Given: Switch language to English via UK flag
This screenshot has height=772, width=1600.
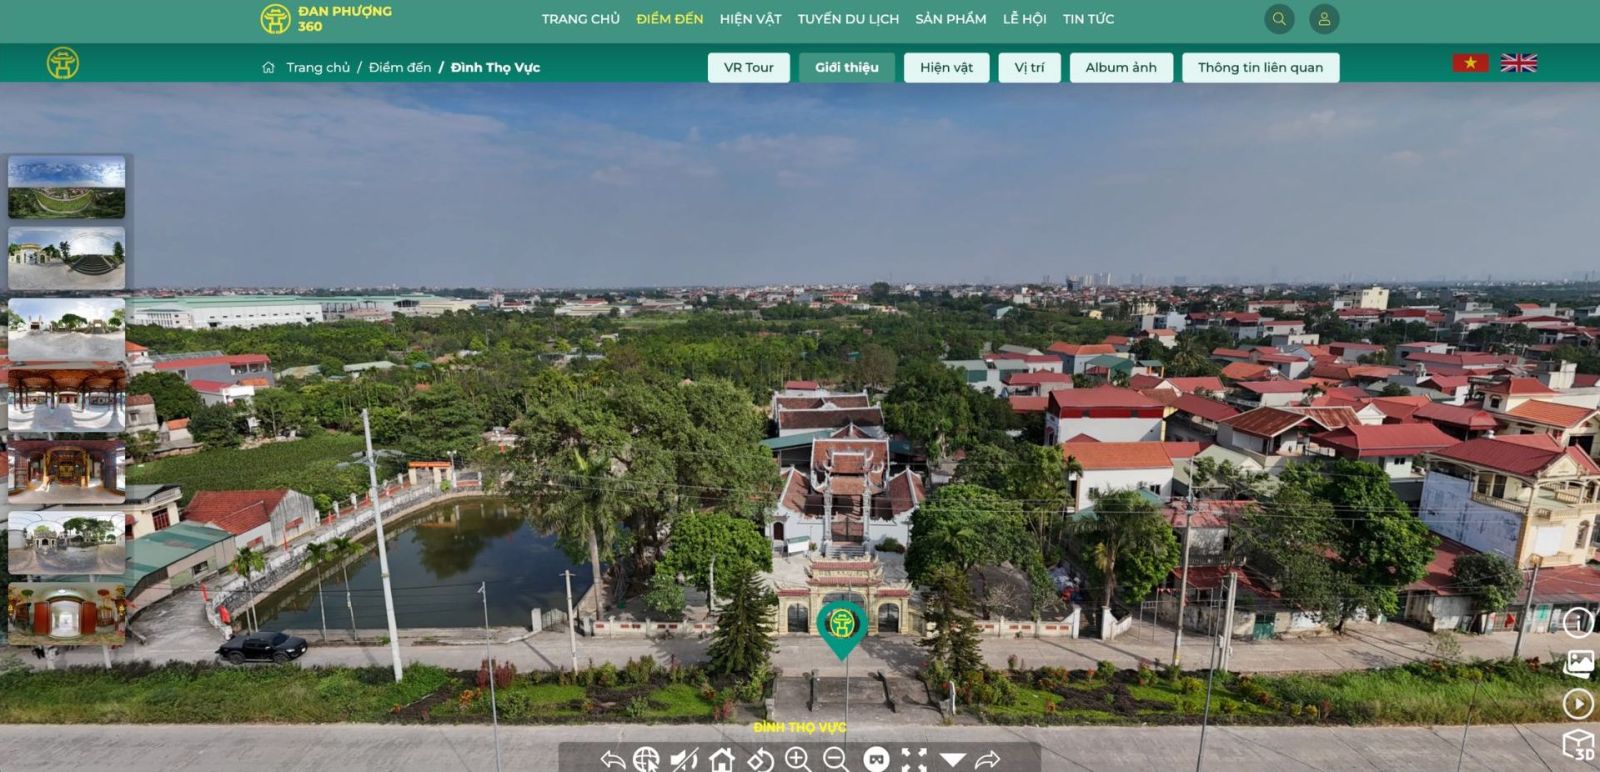Looking at the screenshot, I should 1518,63.
